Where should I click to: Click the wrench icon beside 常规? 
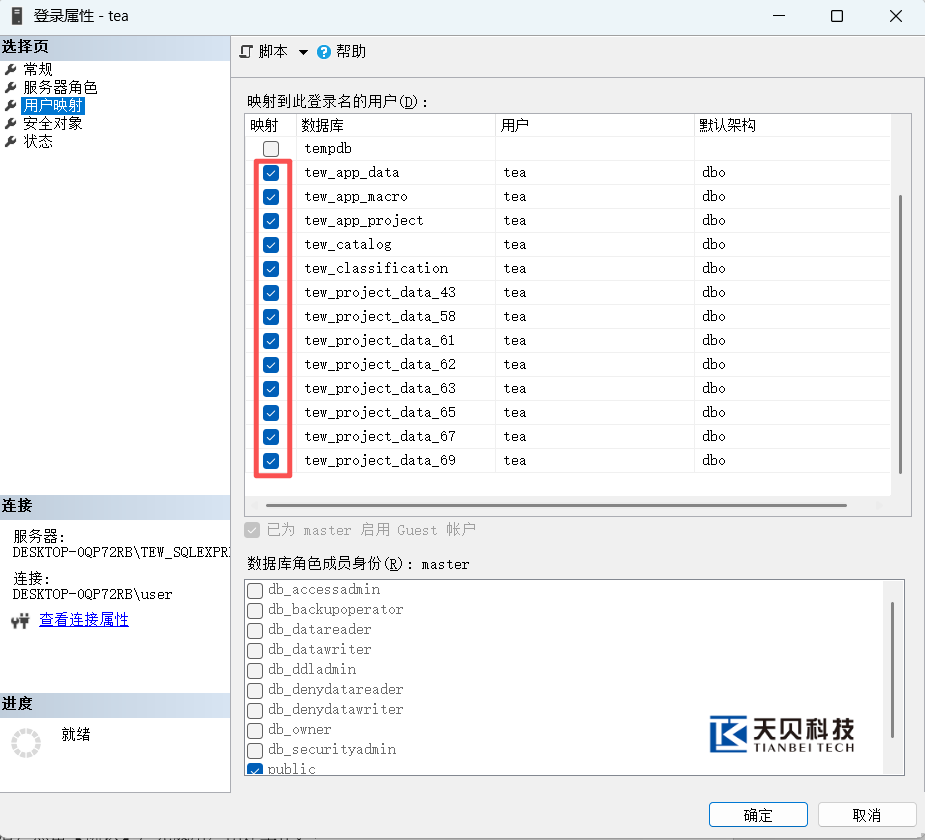pos(11,70)
